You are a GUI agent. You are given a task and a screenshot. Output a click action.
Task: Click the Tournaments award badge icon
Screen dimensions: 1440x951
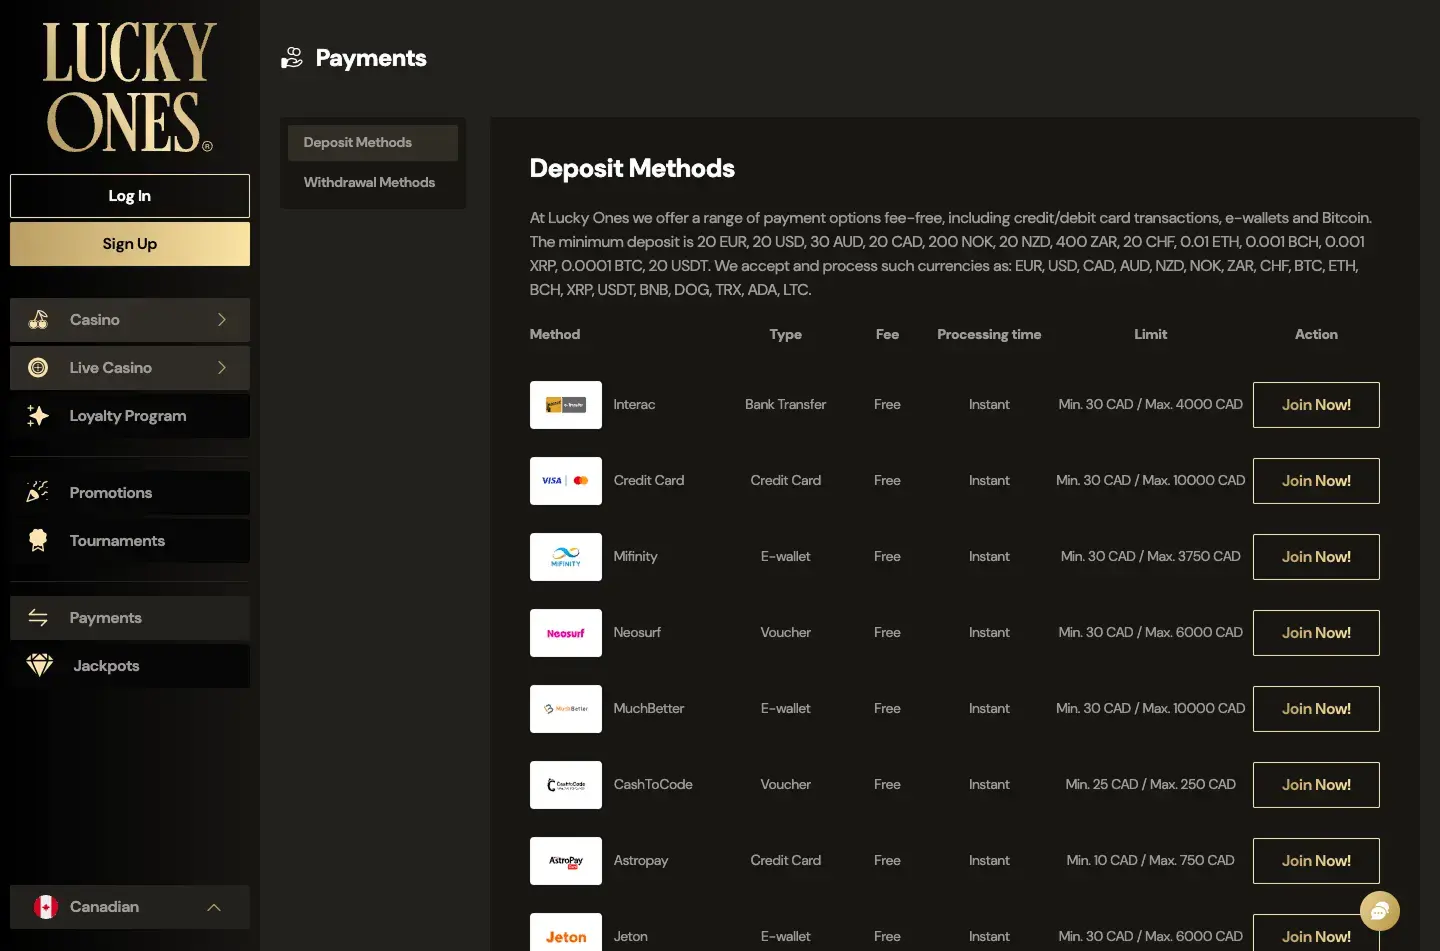[38, 540]
